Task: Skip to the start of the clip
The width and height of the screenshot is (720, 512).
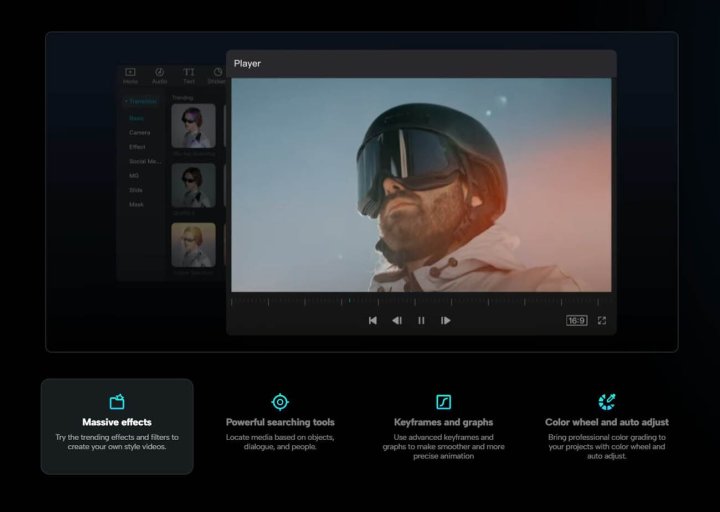Action: (x=373, y=321)
